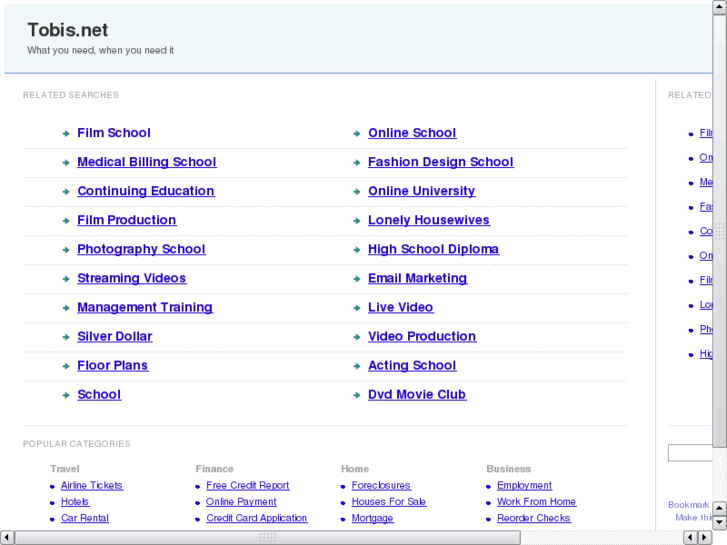Screen dimensions: 727x545
Task: Go to the Photography School search
Action: coord(141,249)
